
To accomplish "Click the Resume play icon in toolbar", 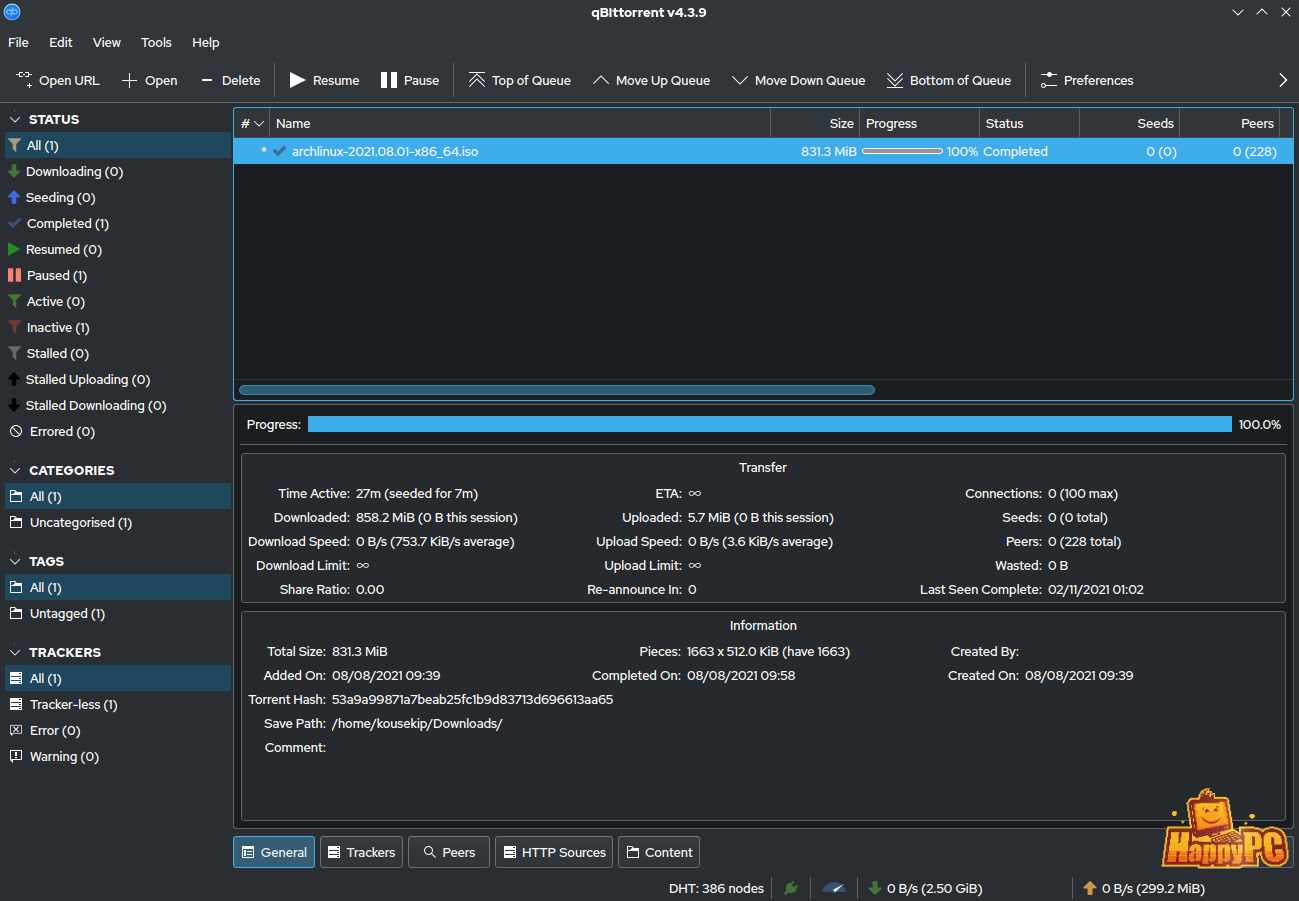I will (298, 80).
